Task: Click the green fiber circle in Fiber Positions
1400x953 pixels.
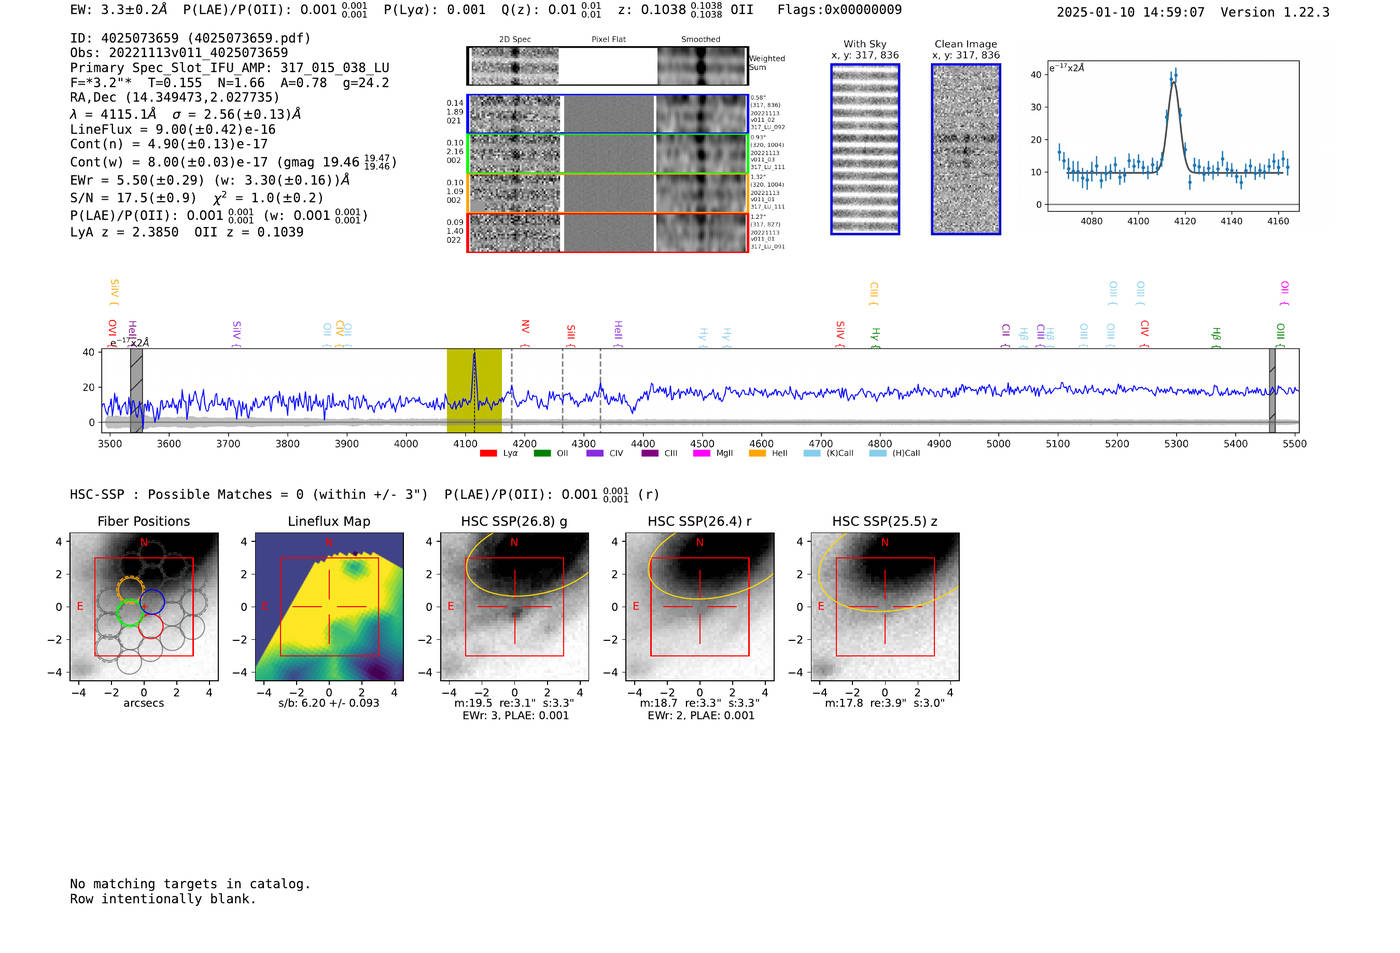Action: pyautogui.click(x=129, y=613)
